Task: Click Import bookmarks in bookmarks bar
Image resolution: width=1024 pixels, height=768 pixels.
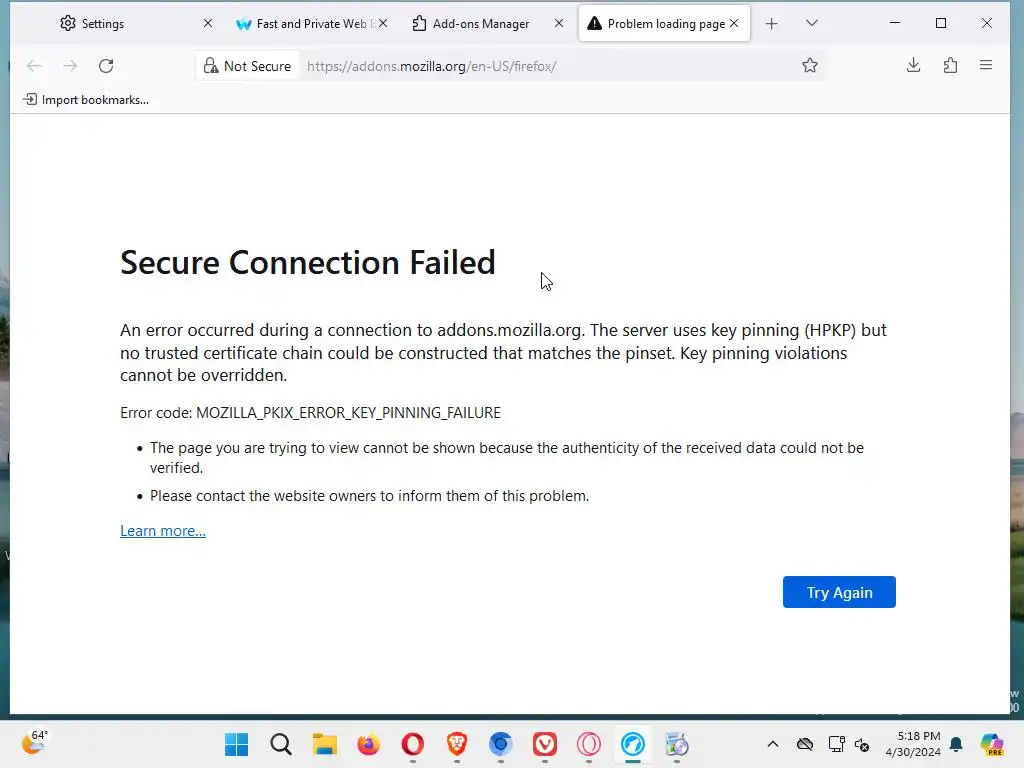Action: [x=86, y=100]
